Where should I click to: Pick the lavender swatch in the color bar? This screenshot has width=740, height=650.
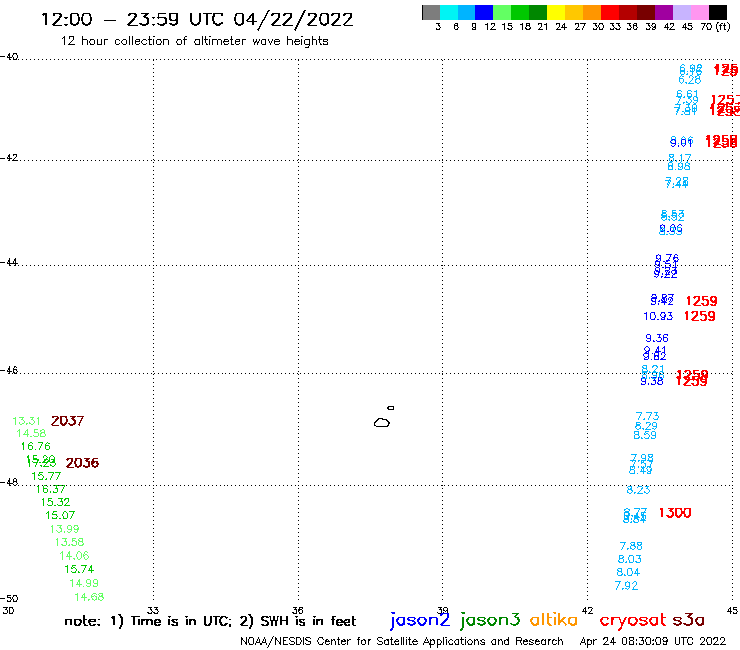pos(681,12)
